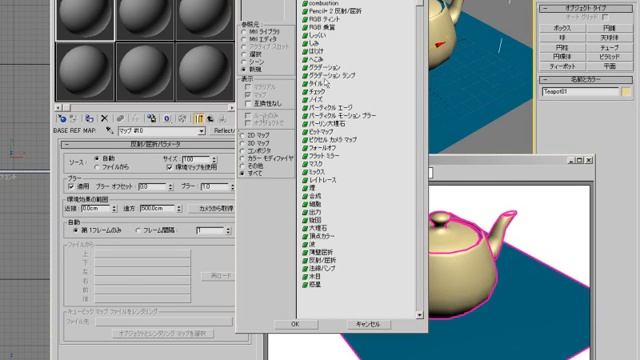Click the ブラー オフセット spinner arrows

pos(171,187)
